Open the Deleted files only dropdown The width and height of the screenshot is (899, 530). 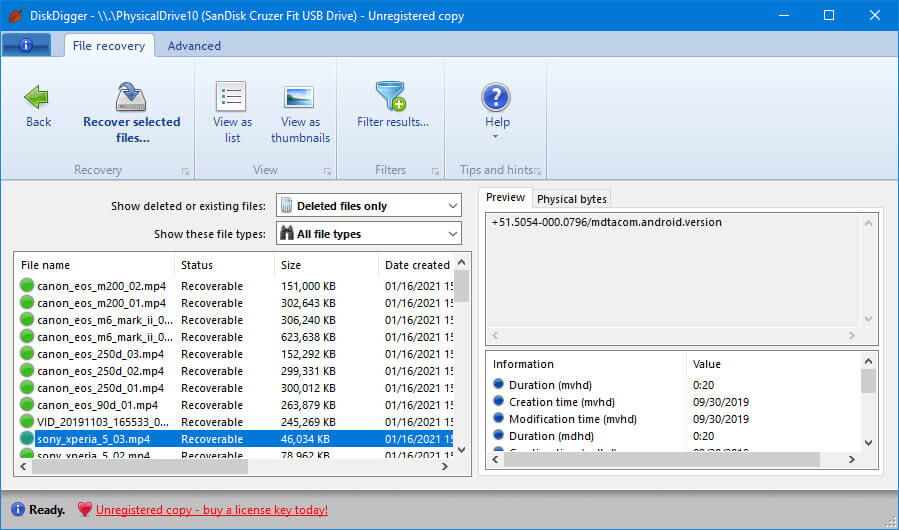[369, 205]
